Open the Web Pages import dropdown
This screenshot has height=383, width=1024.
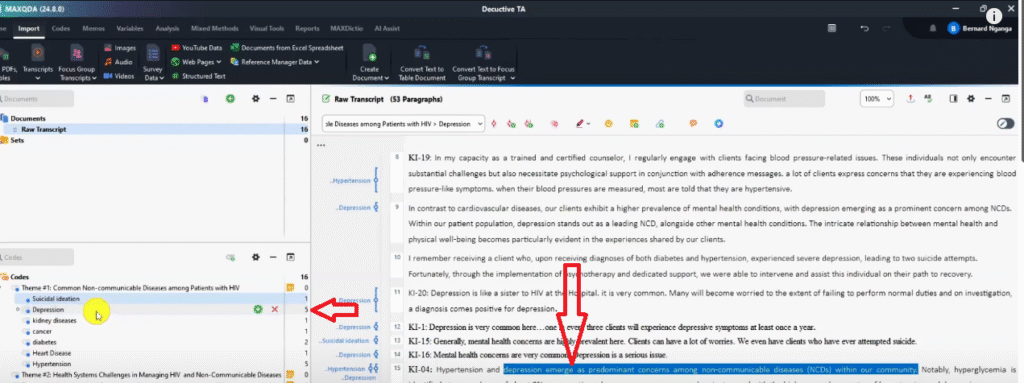pyautogui.click(x=197, y=62)
